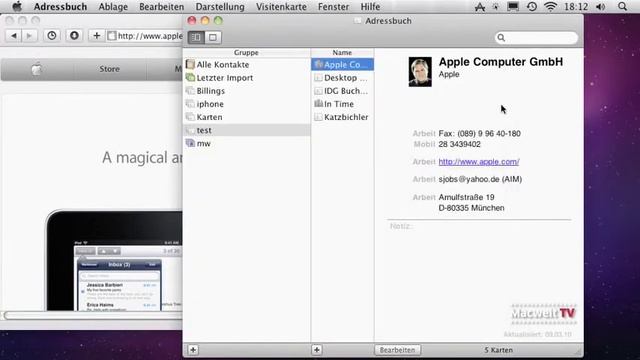Open the Visitenkarte menu

(x=281, y=7)
